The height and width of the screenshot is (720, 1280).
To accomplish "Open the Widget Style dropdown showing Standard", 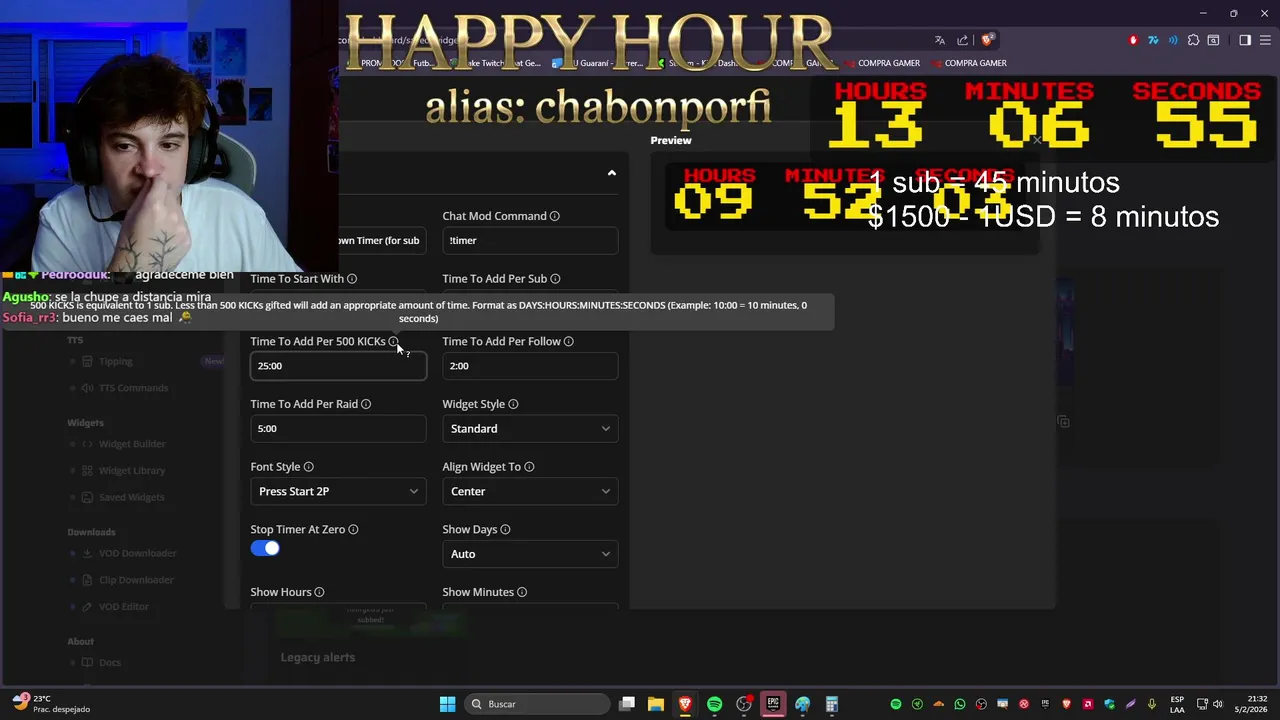I will point(530,429).
